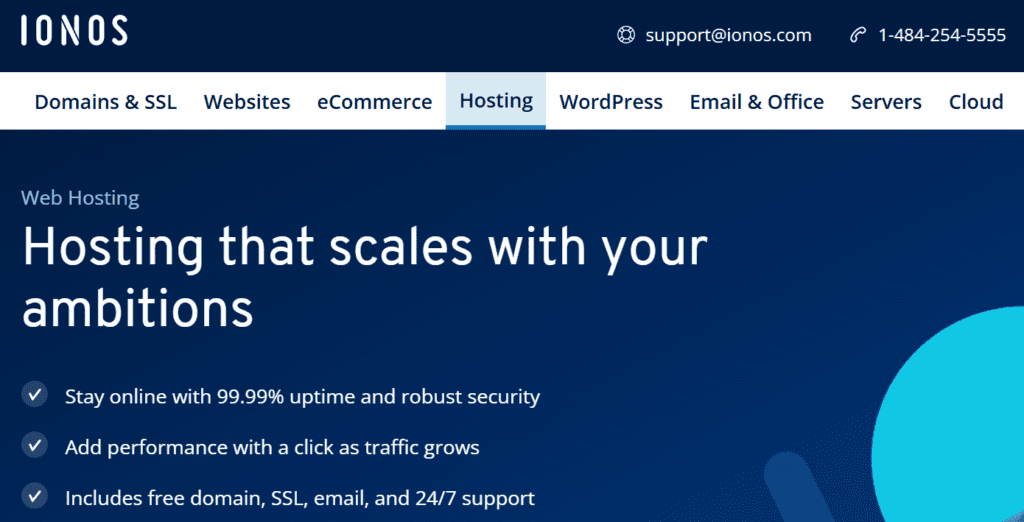
Task: Click the phone handset icon
Action: click(x=857, y=35)
